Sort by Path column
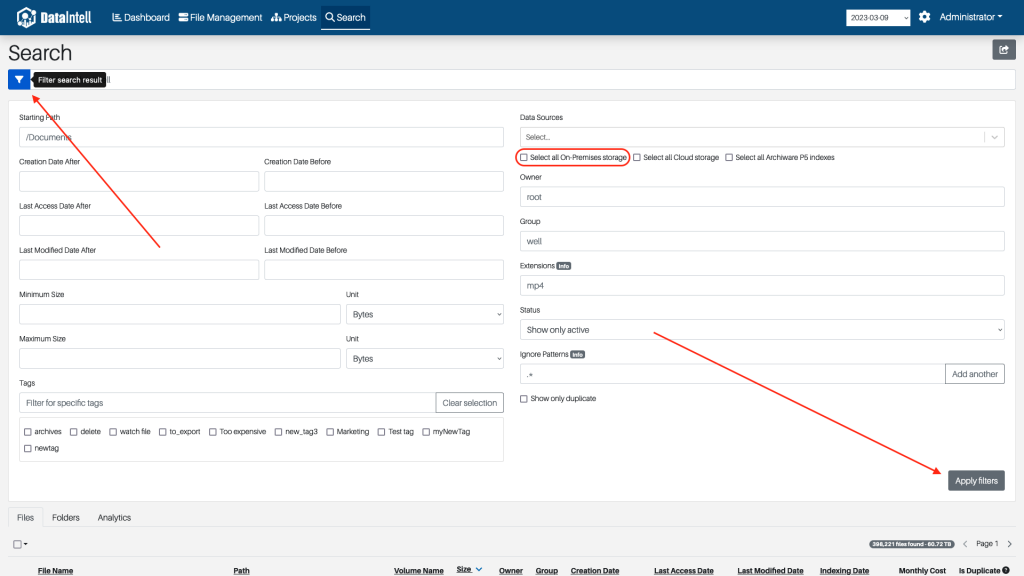Screen dimensions: 1024x576 [242, 570]
